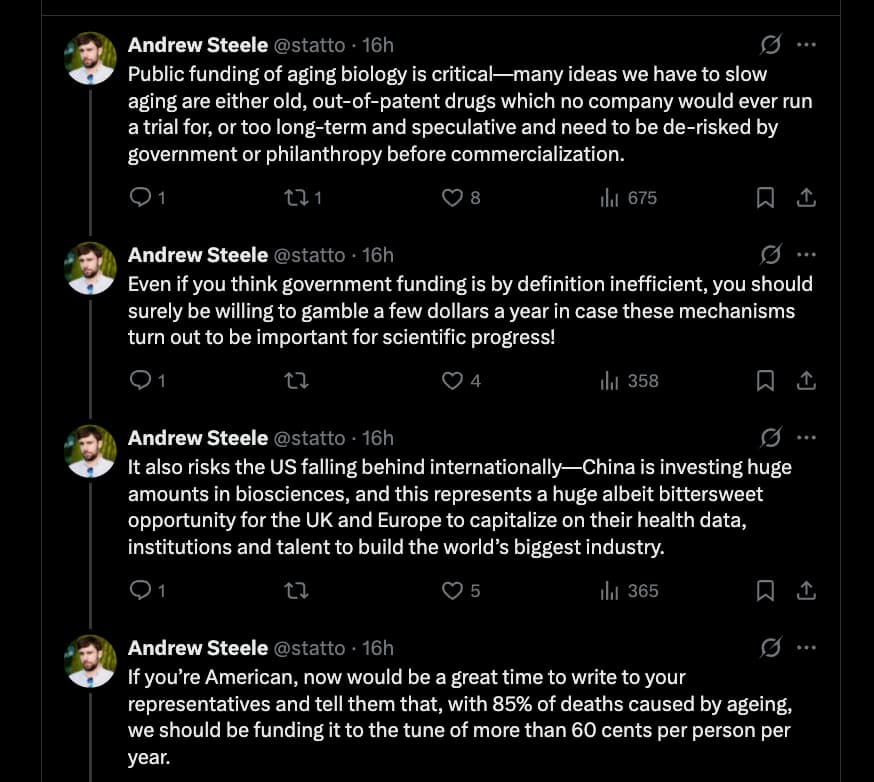This screenshot has width=874, height=782.
Task: Repost the 'Public funding of aging biology' tweet
Action: 296,198
